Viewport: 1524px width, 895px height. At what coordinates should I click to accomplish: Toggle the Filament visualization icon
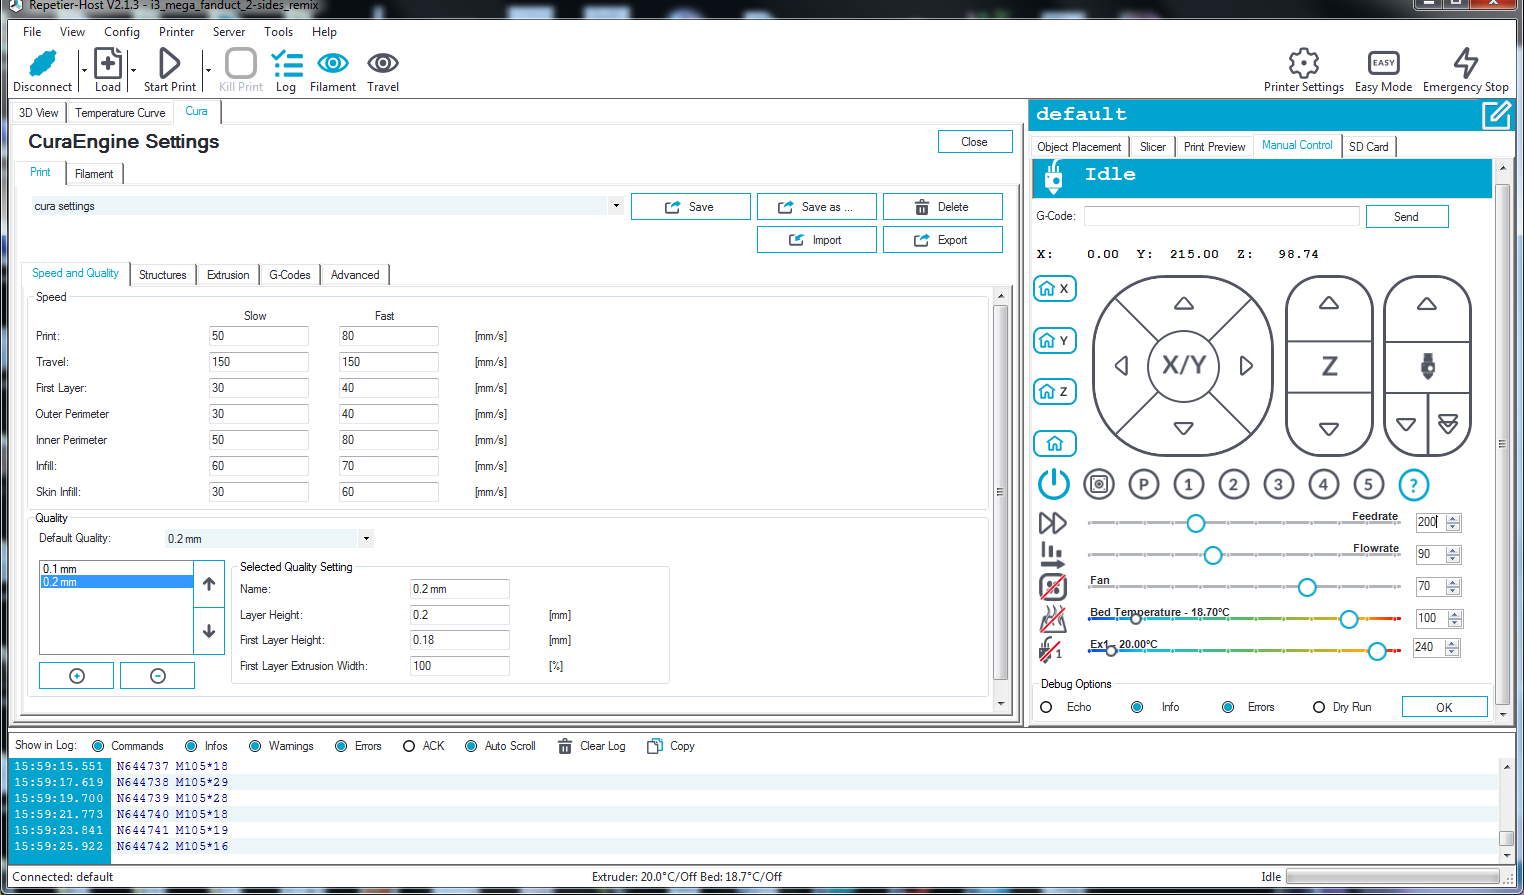click(332, 66)
